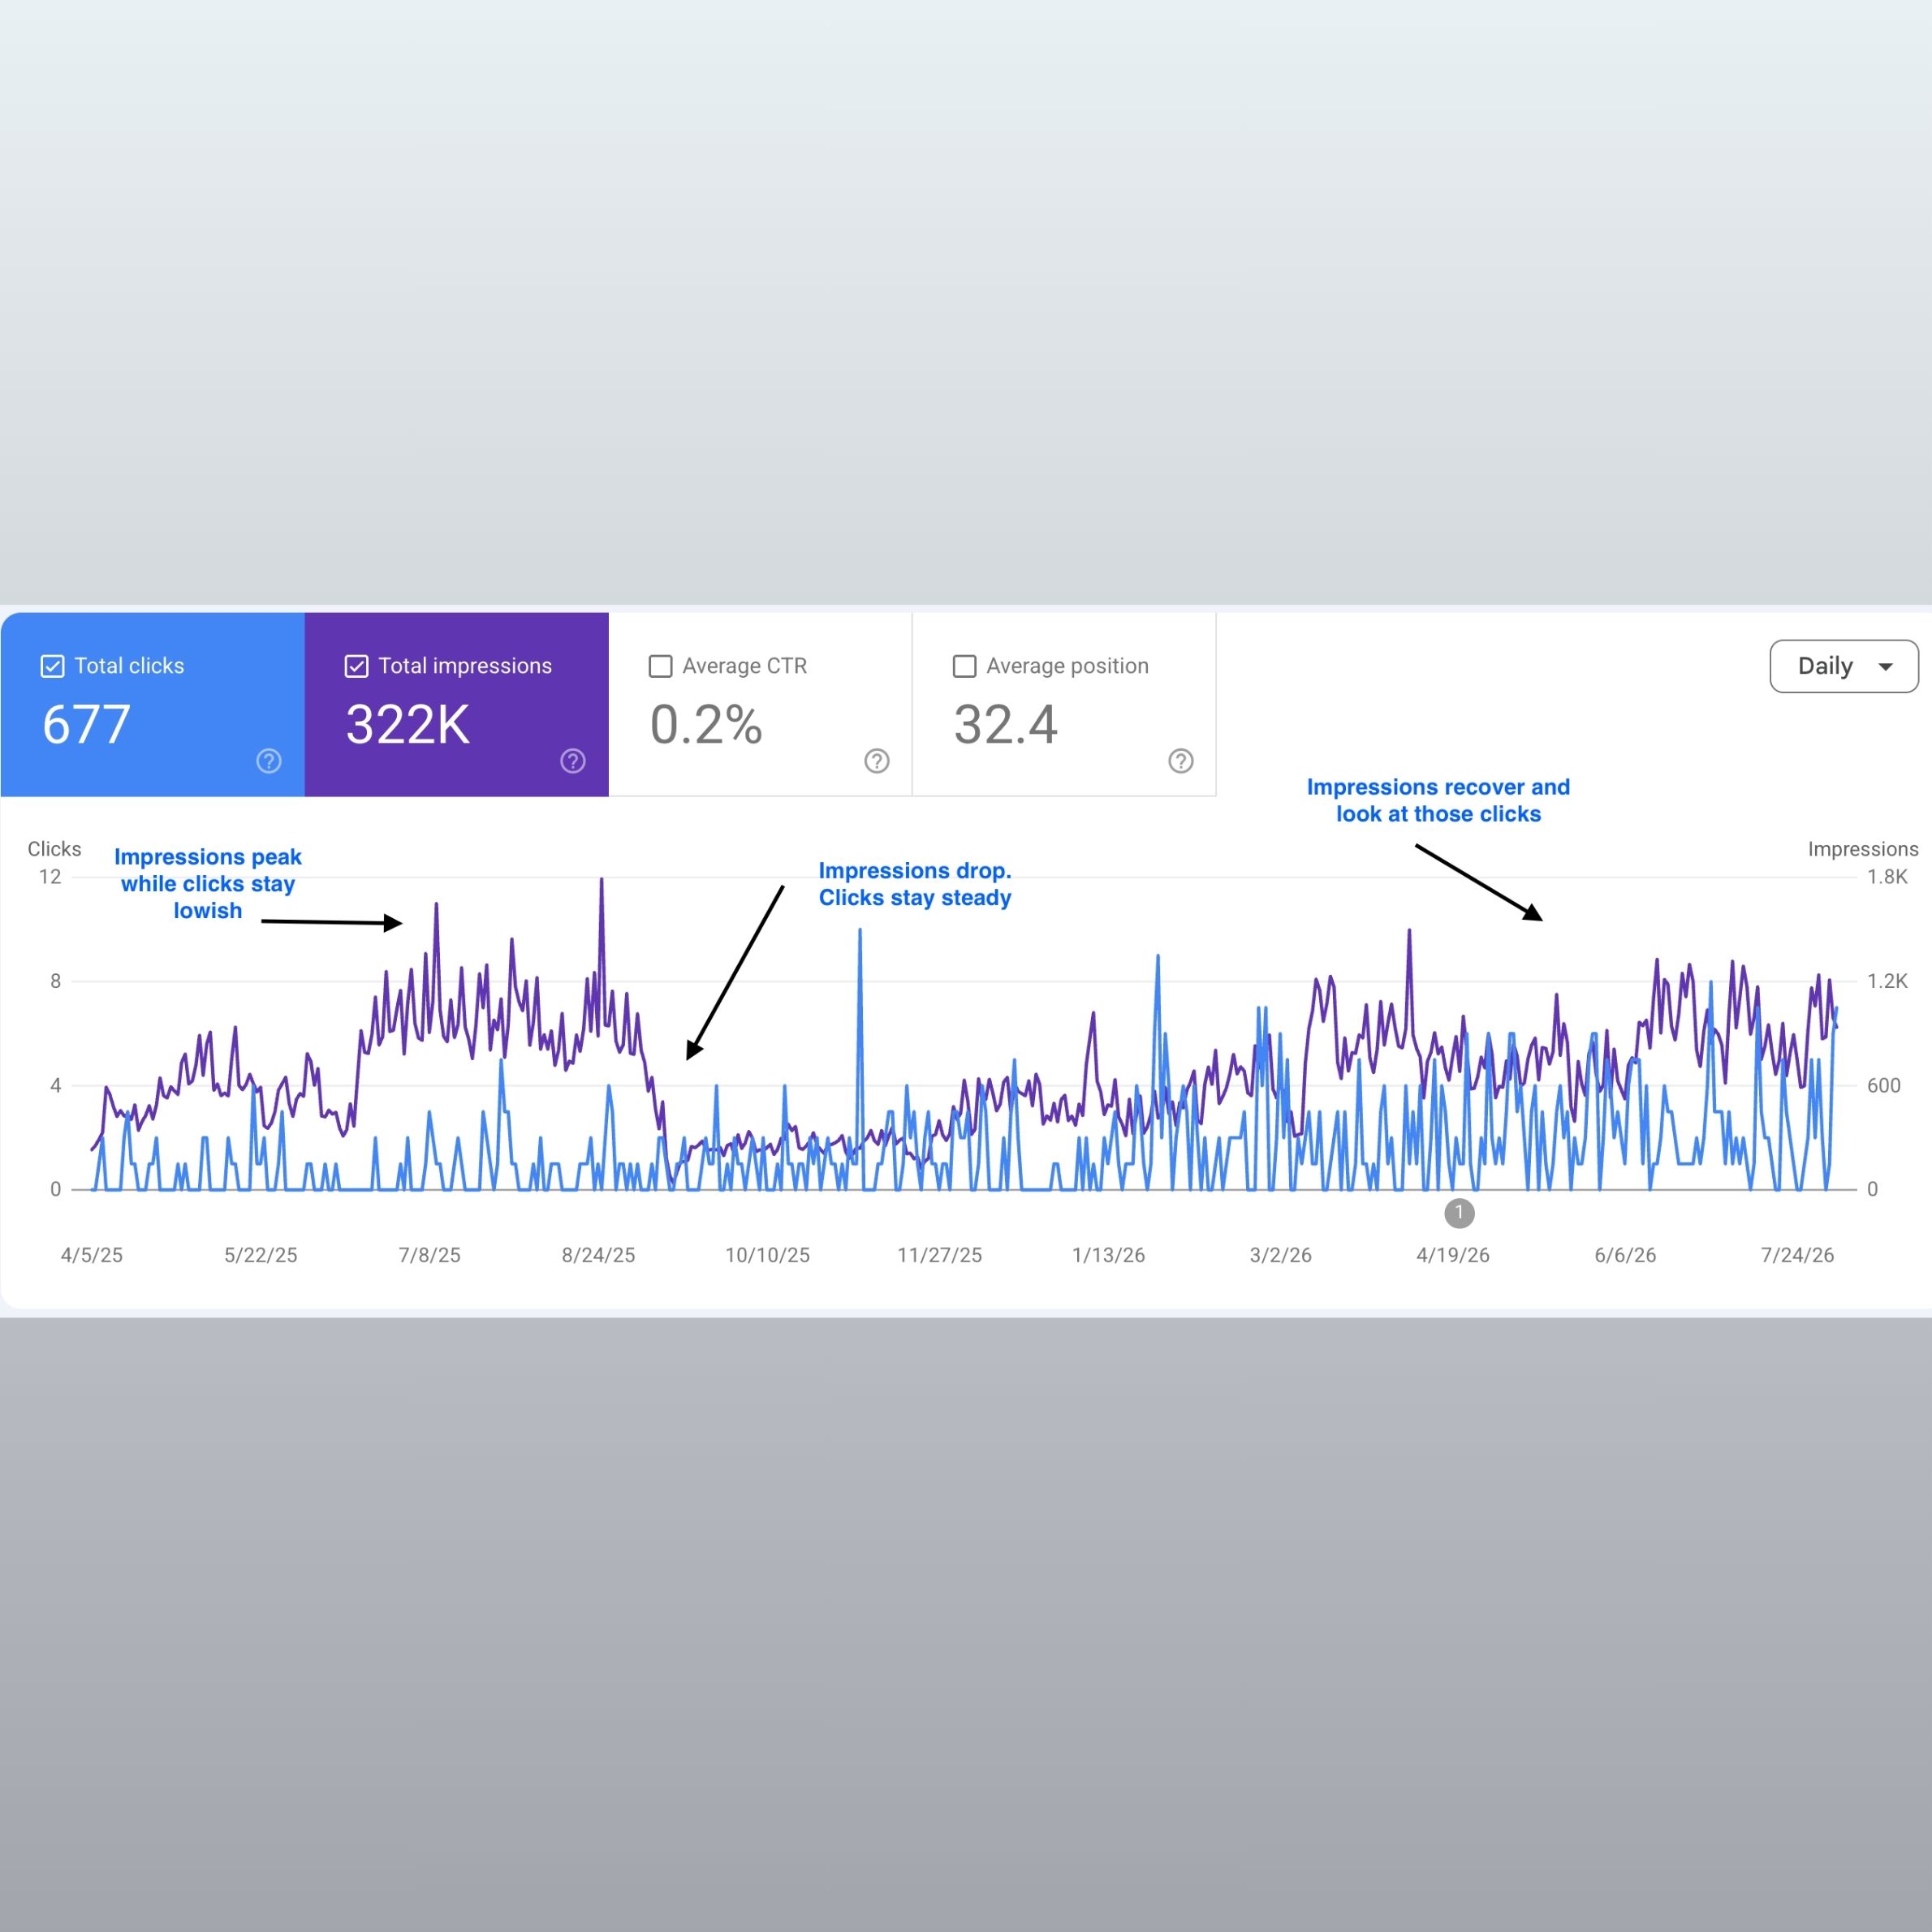Enable the Average position checkbox
This screenshot has width=1932, height=1932.
click(964, 666)
